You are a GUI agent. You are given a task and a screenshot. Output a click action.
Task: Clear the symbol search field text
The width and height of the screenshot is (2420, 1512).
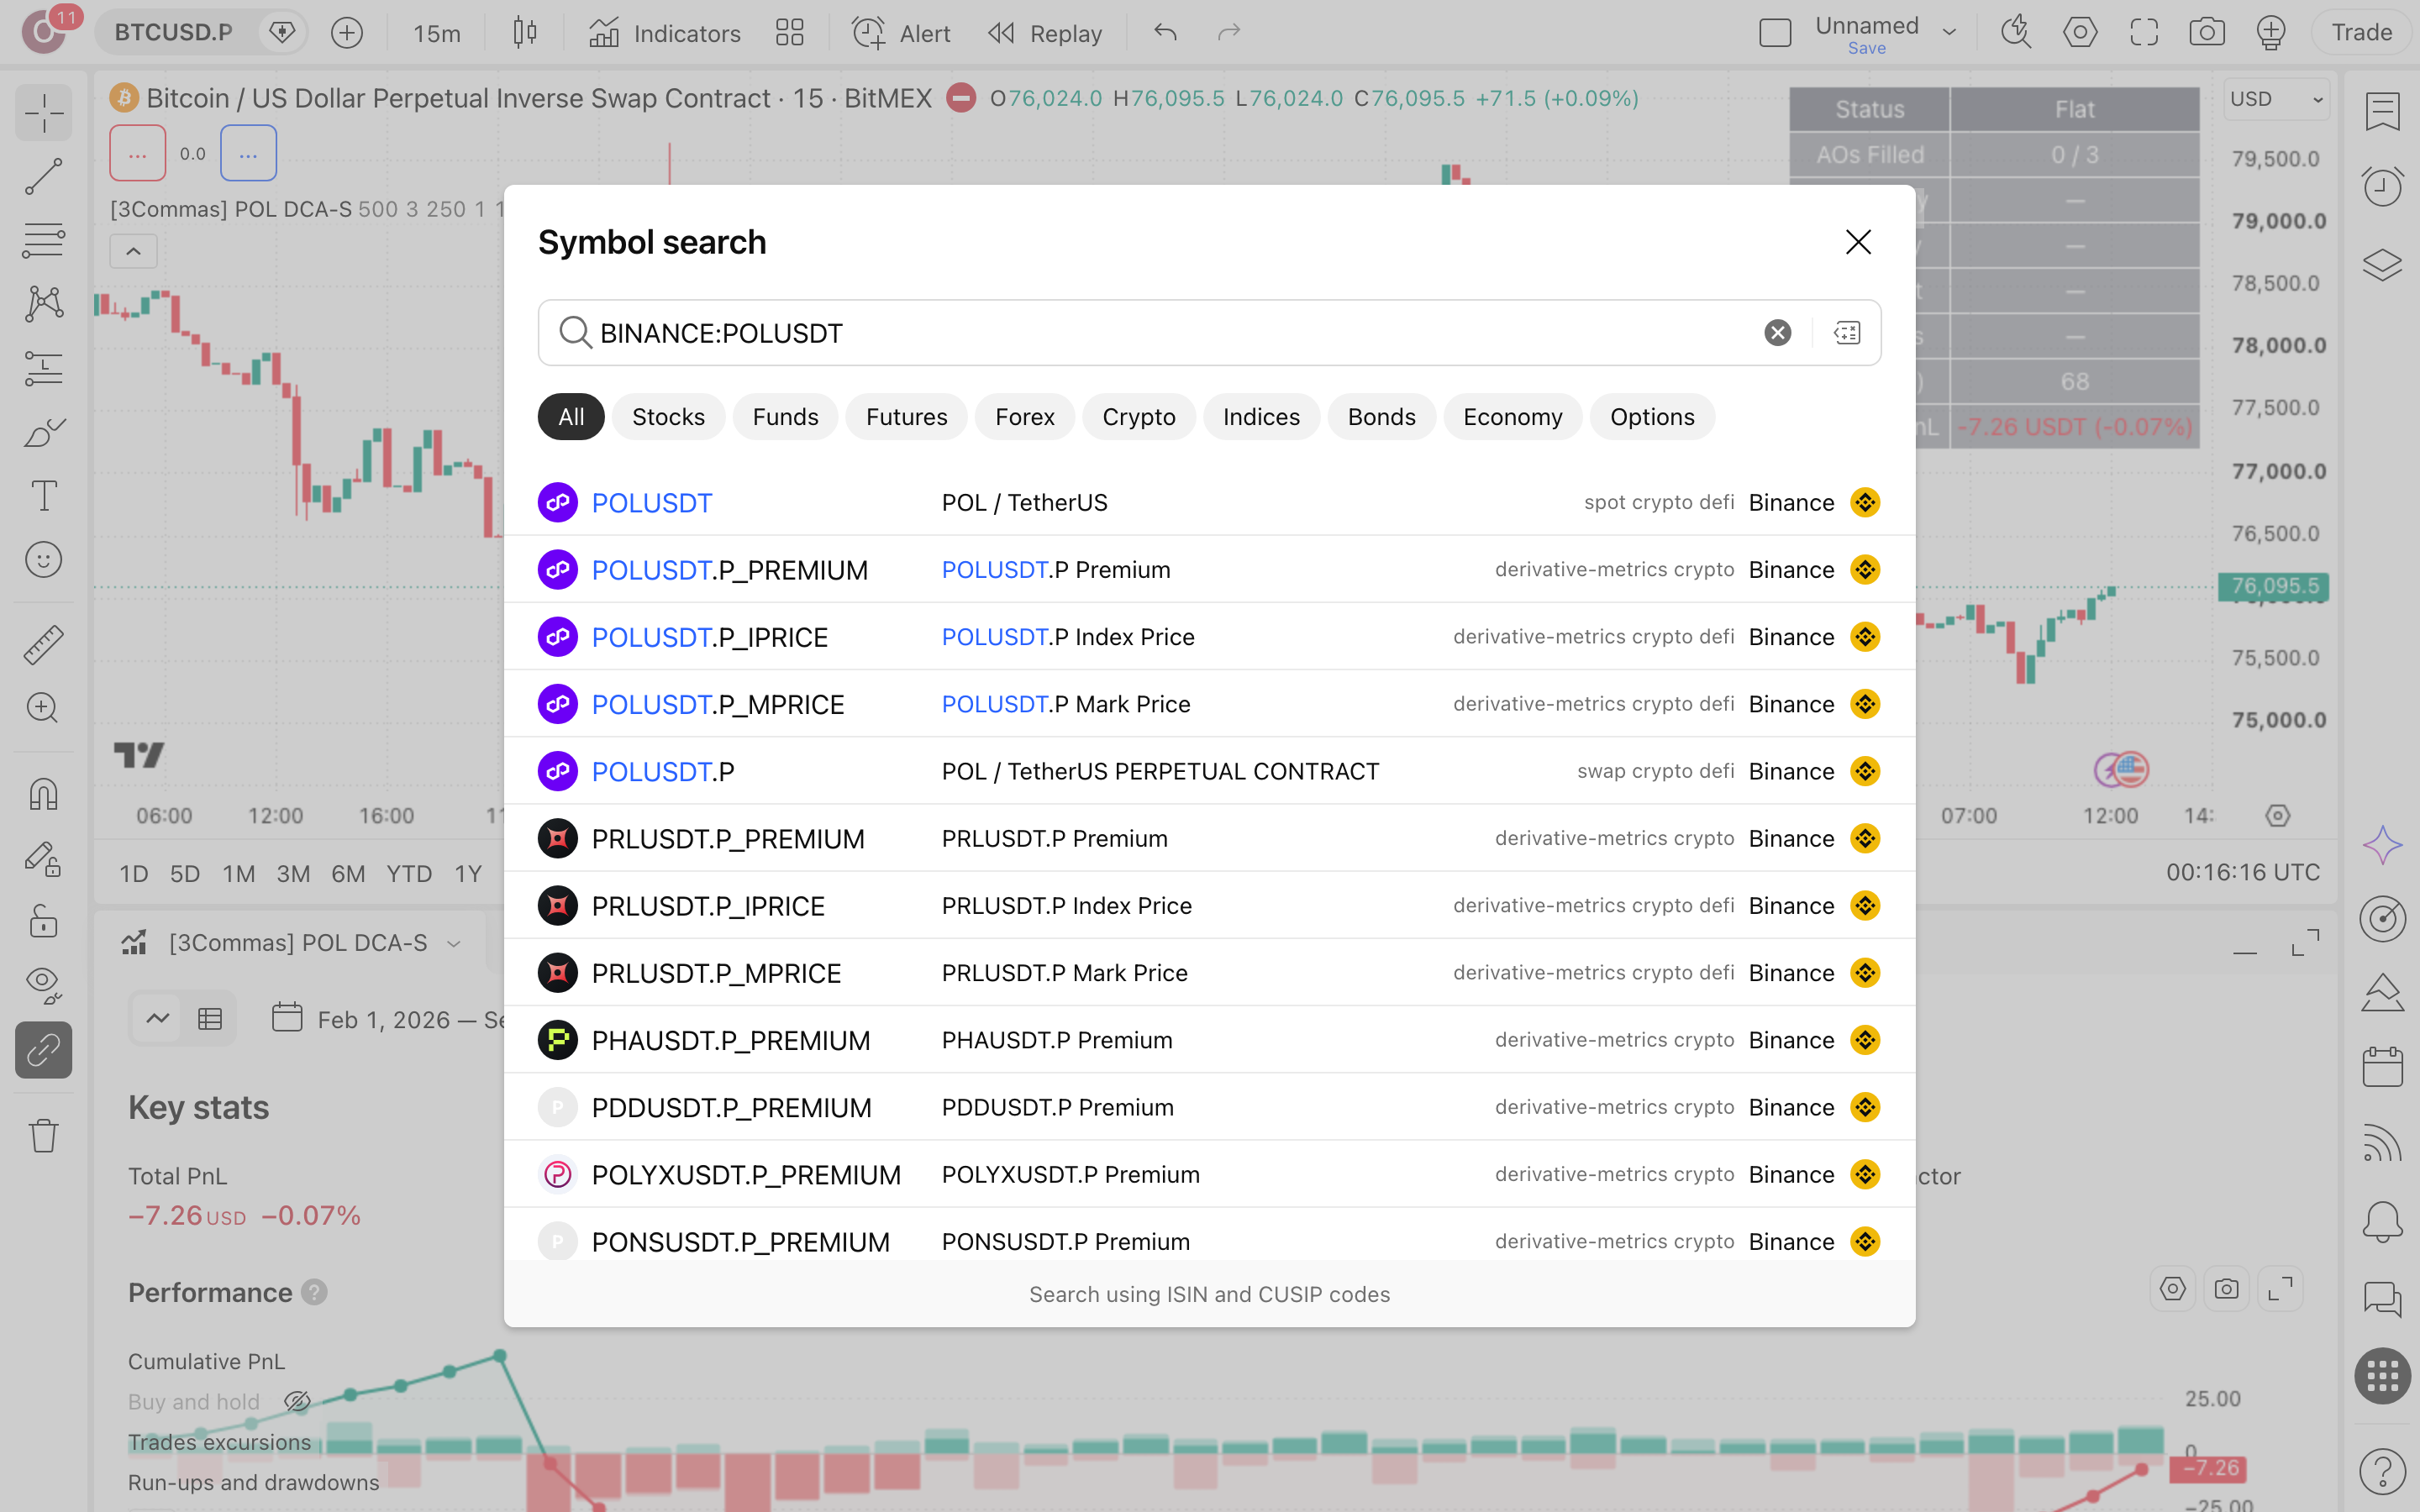[x=1777, y=333]
